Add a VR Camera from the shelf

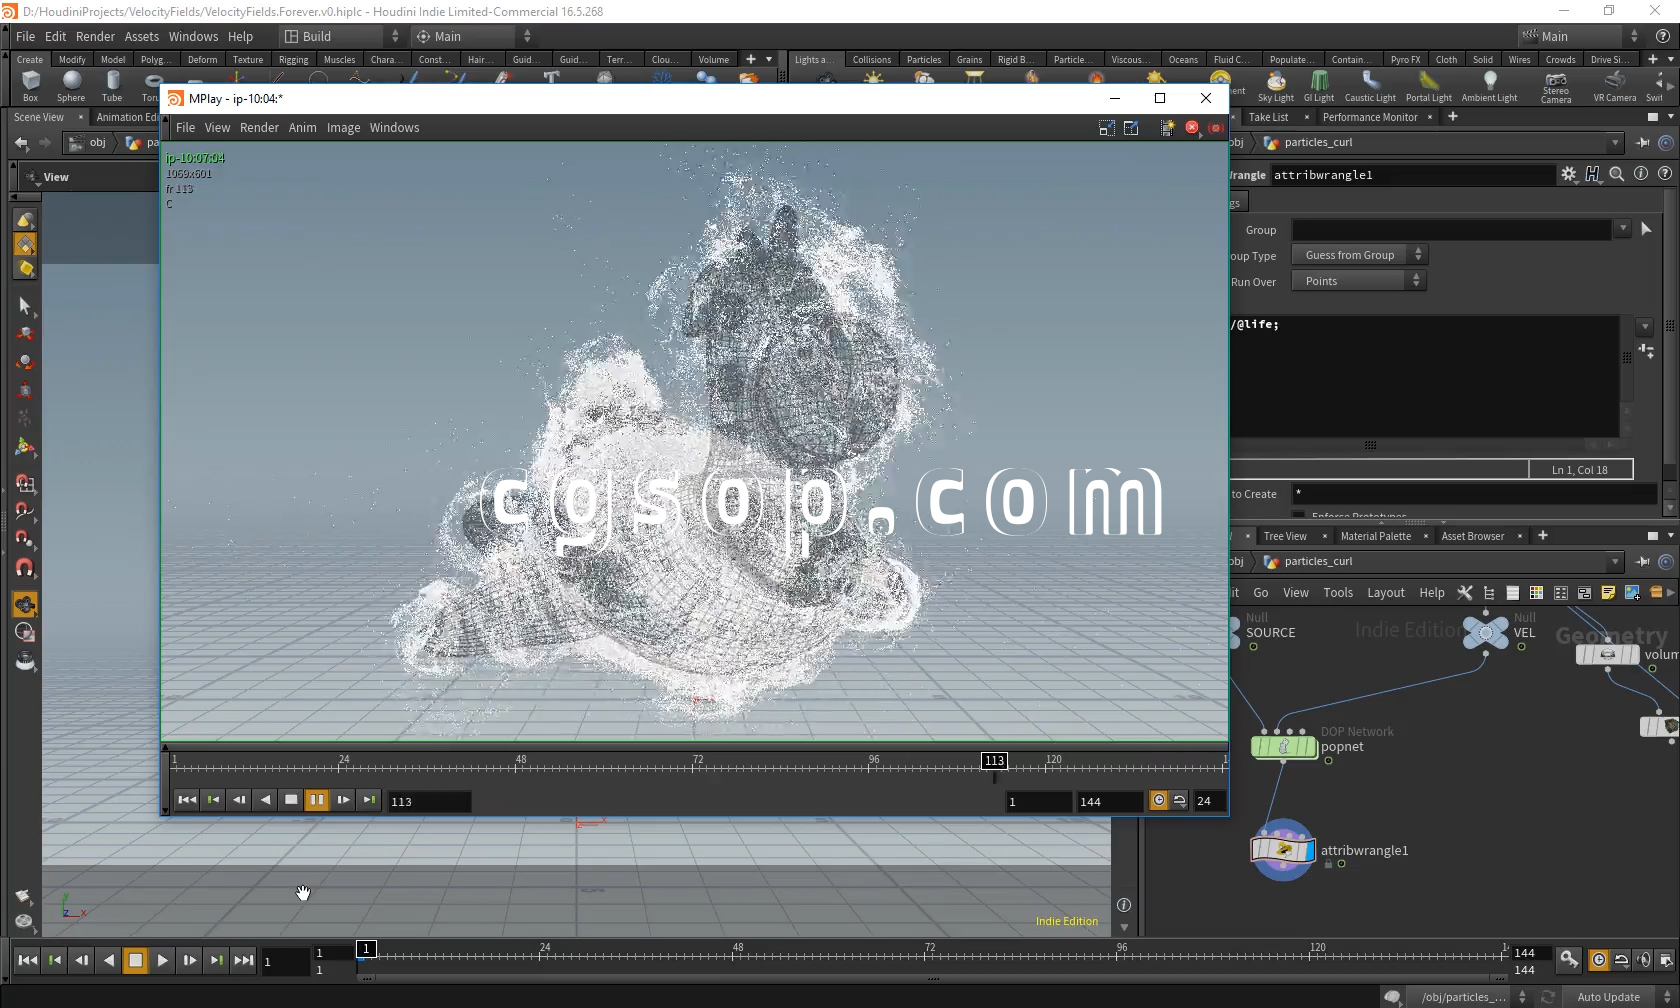click(x=1614, y=87)
